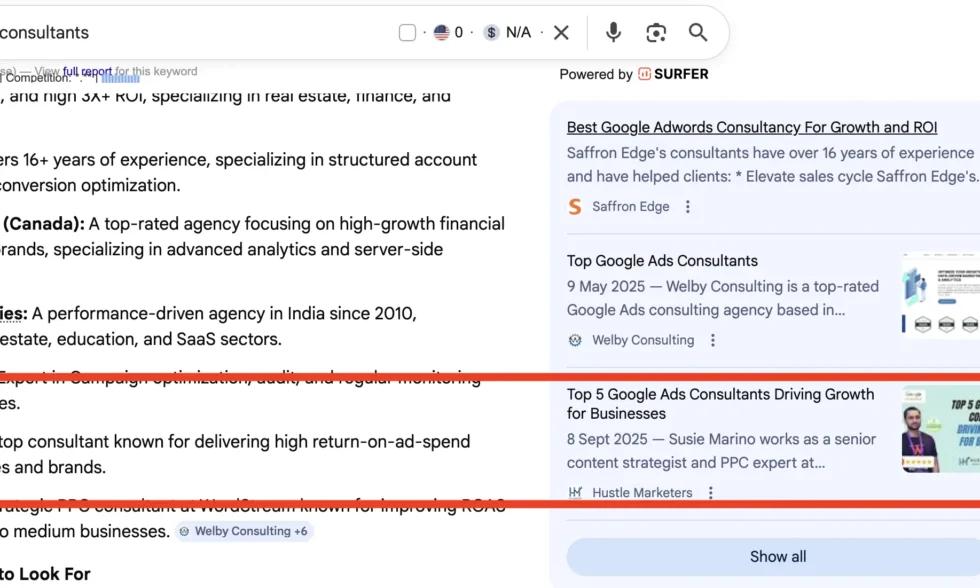Screen dimensions: 980x588
Task: Click the Welby Consulting +6 chip
Action: coord(245,531)
